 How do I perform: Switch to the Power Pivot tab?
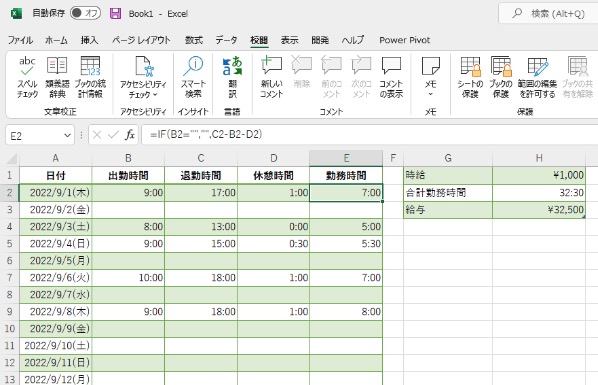coord(405,40)
